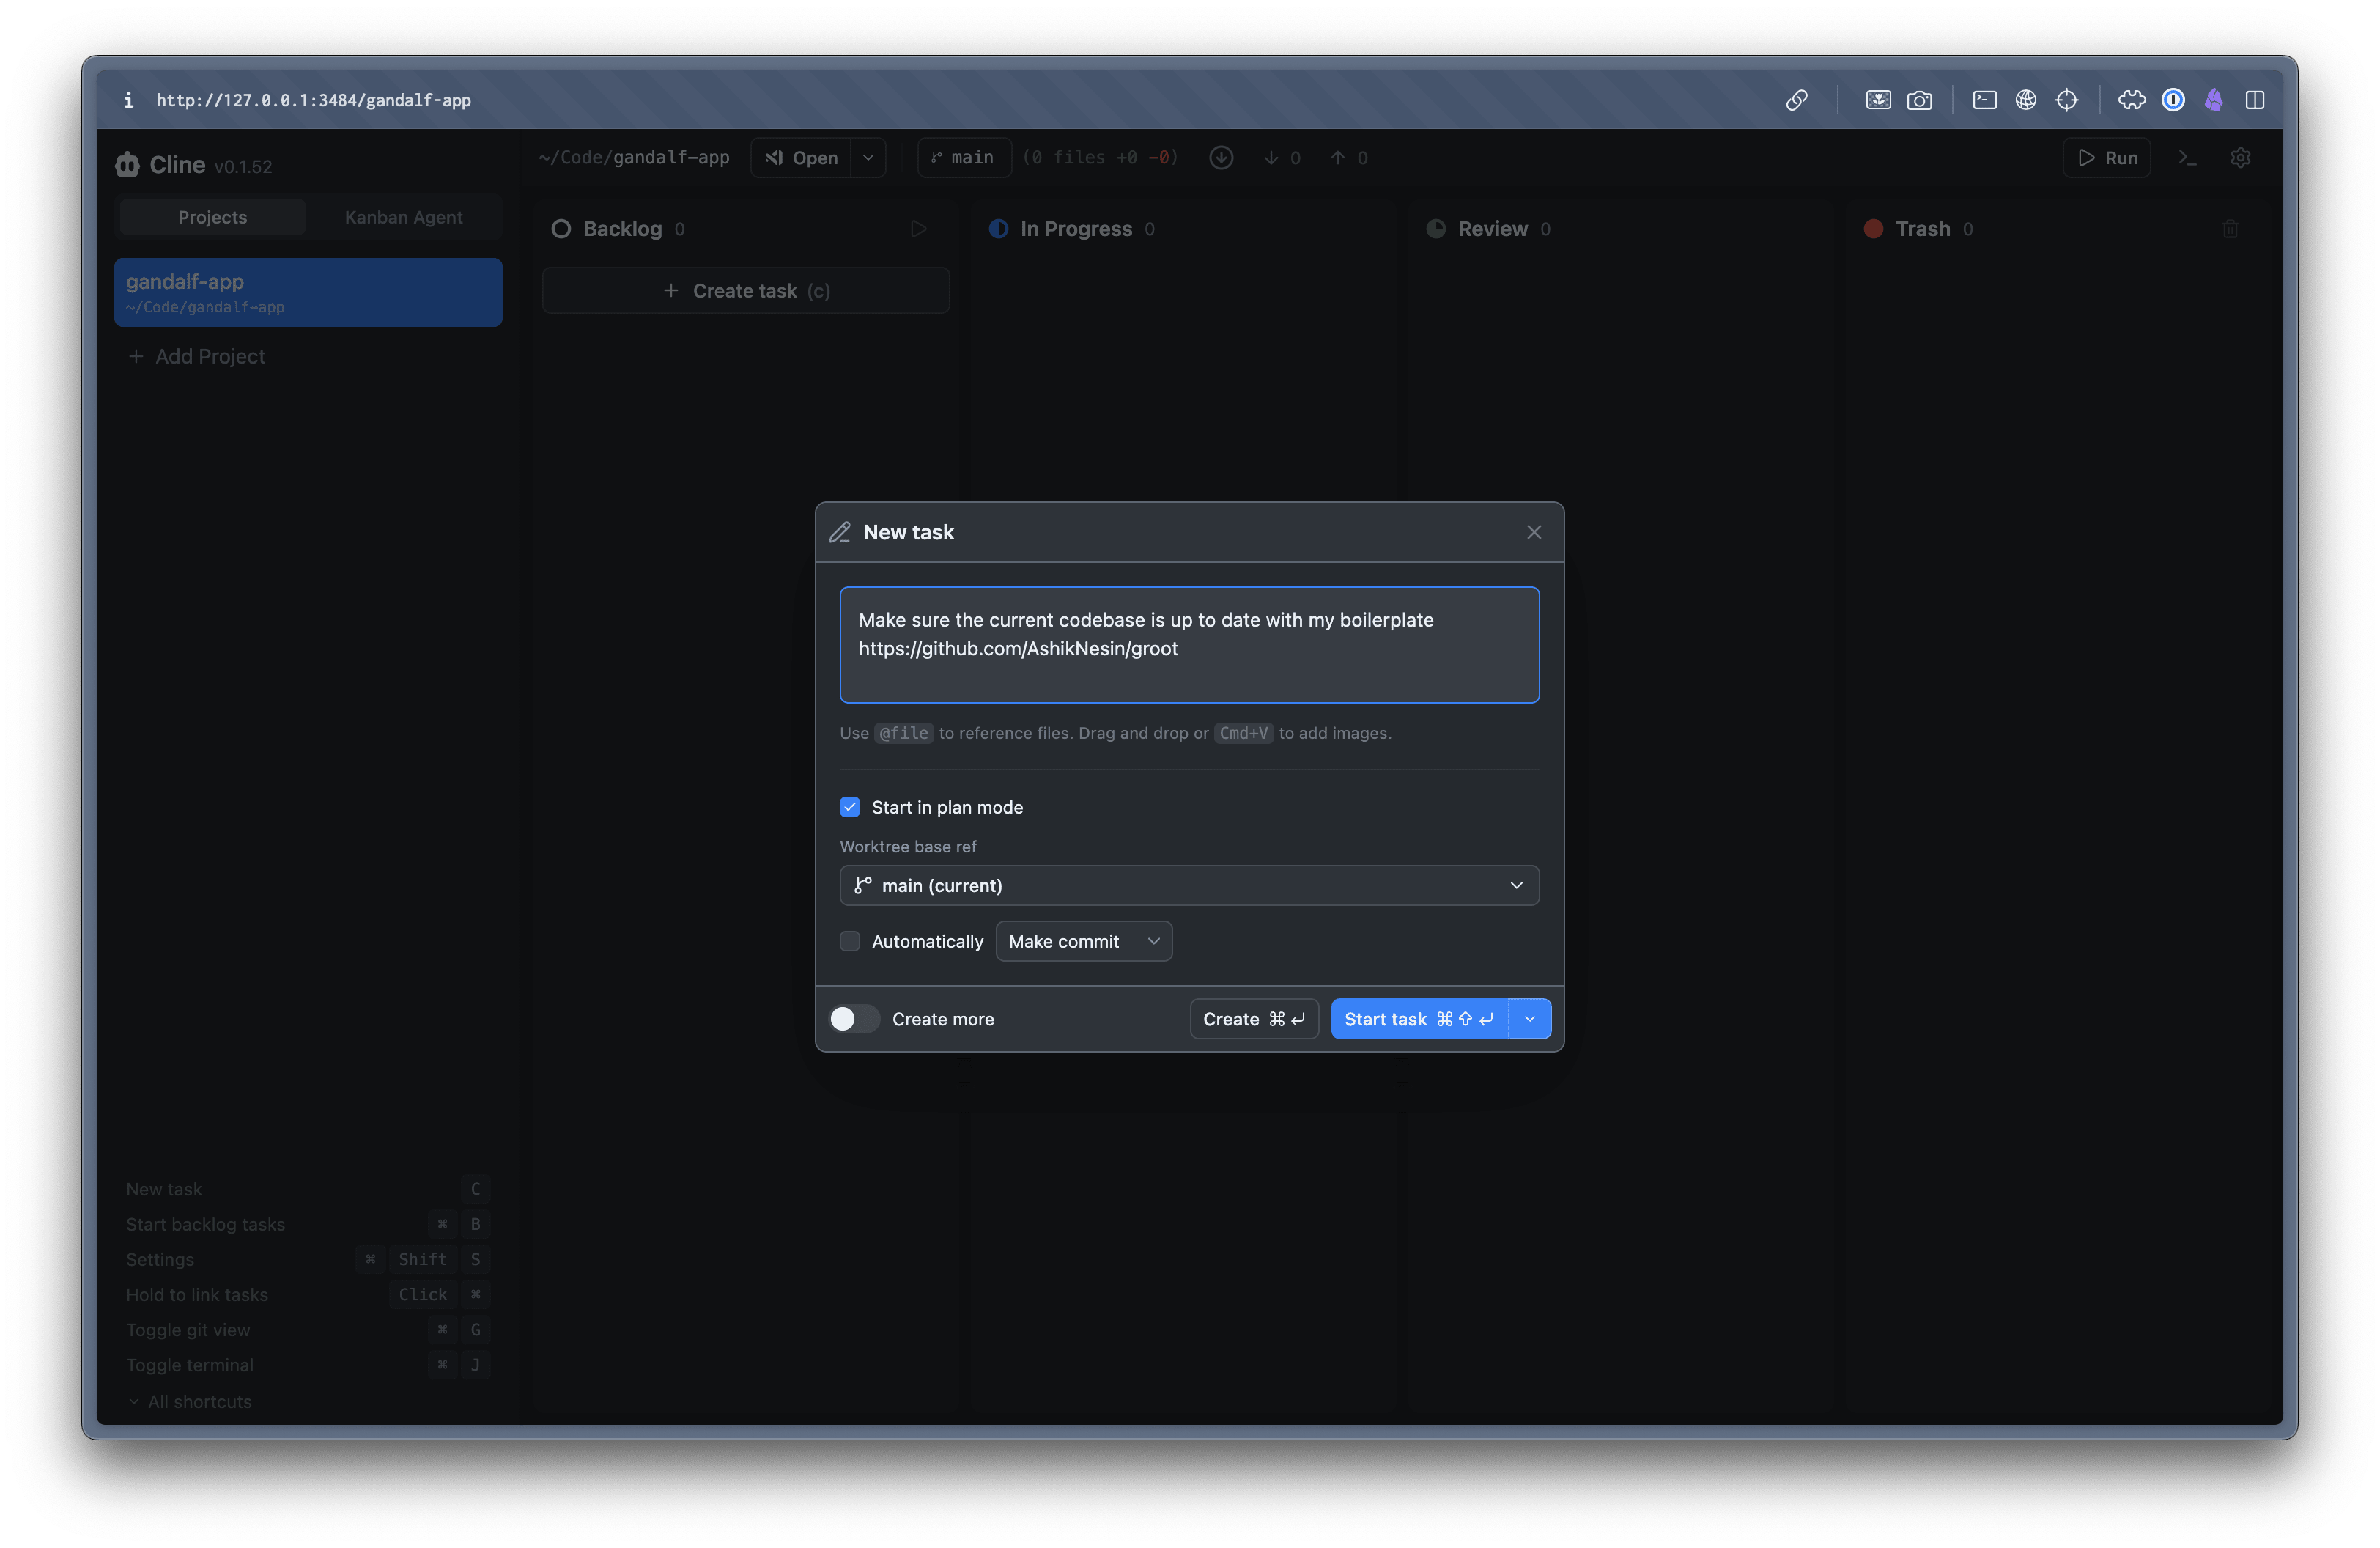
Task: Open the terminal toggle icon in the top bar
Action: pyautogui.click(x=2187, y=158)
